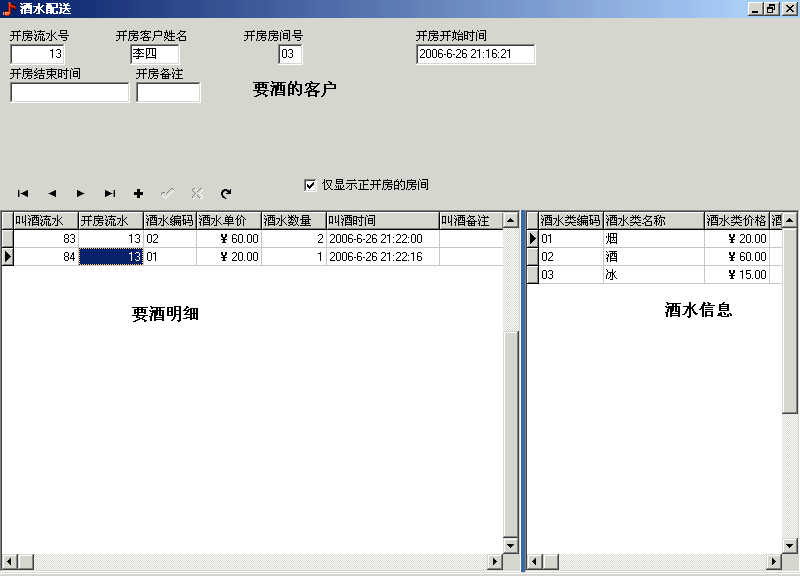The width and height of the screenshot is (800, 576).
Task: Refresh data with circular arrow button
Action: click(x=226, y=193)
